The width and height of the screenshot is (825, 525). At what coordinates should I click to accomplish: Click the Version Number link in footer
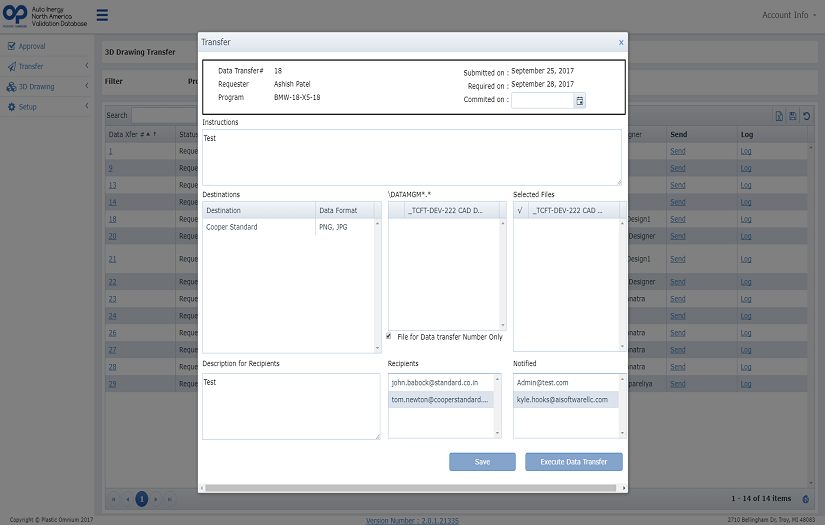click(x=412, y=520)
